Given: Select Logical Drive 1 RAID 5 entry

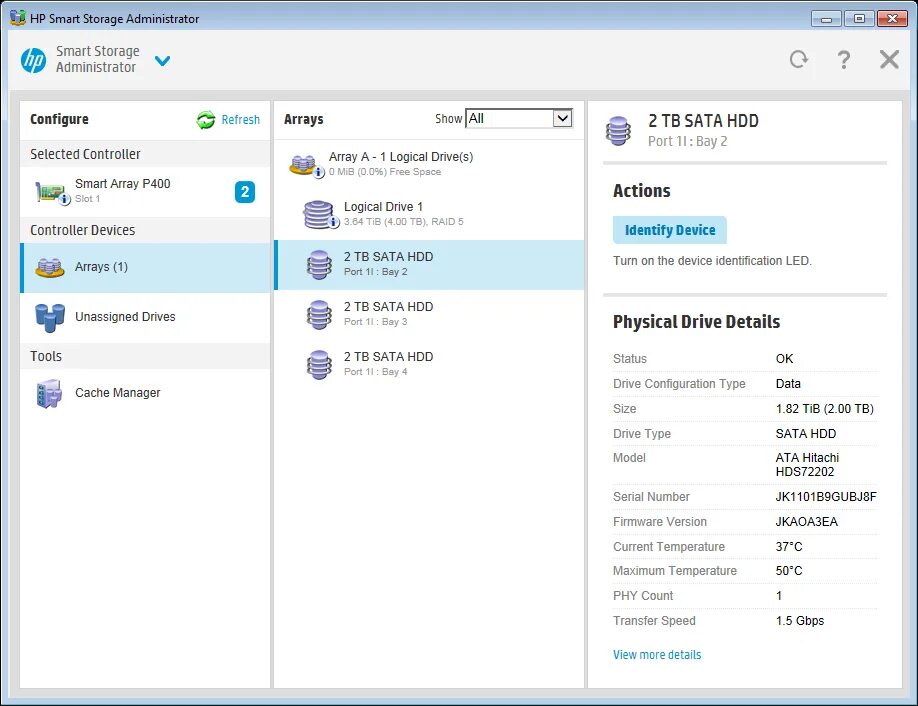Looking at the screenshot, I should point(429,214).
